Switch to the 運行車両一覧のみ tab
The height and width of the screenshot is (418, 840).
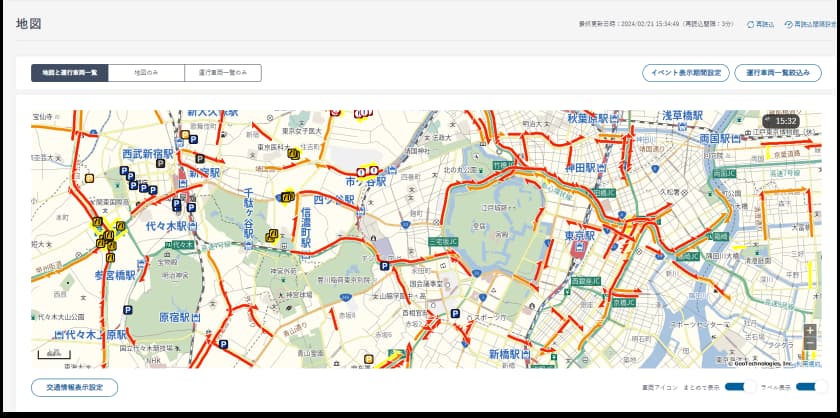click(x=223, y=73)
